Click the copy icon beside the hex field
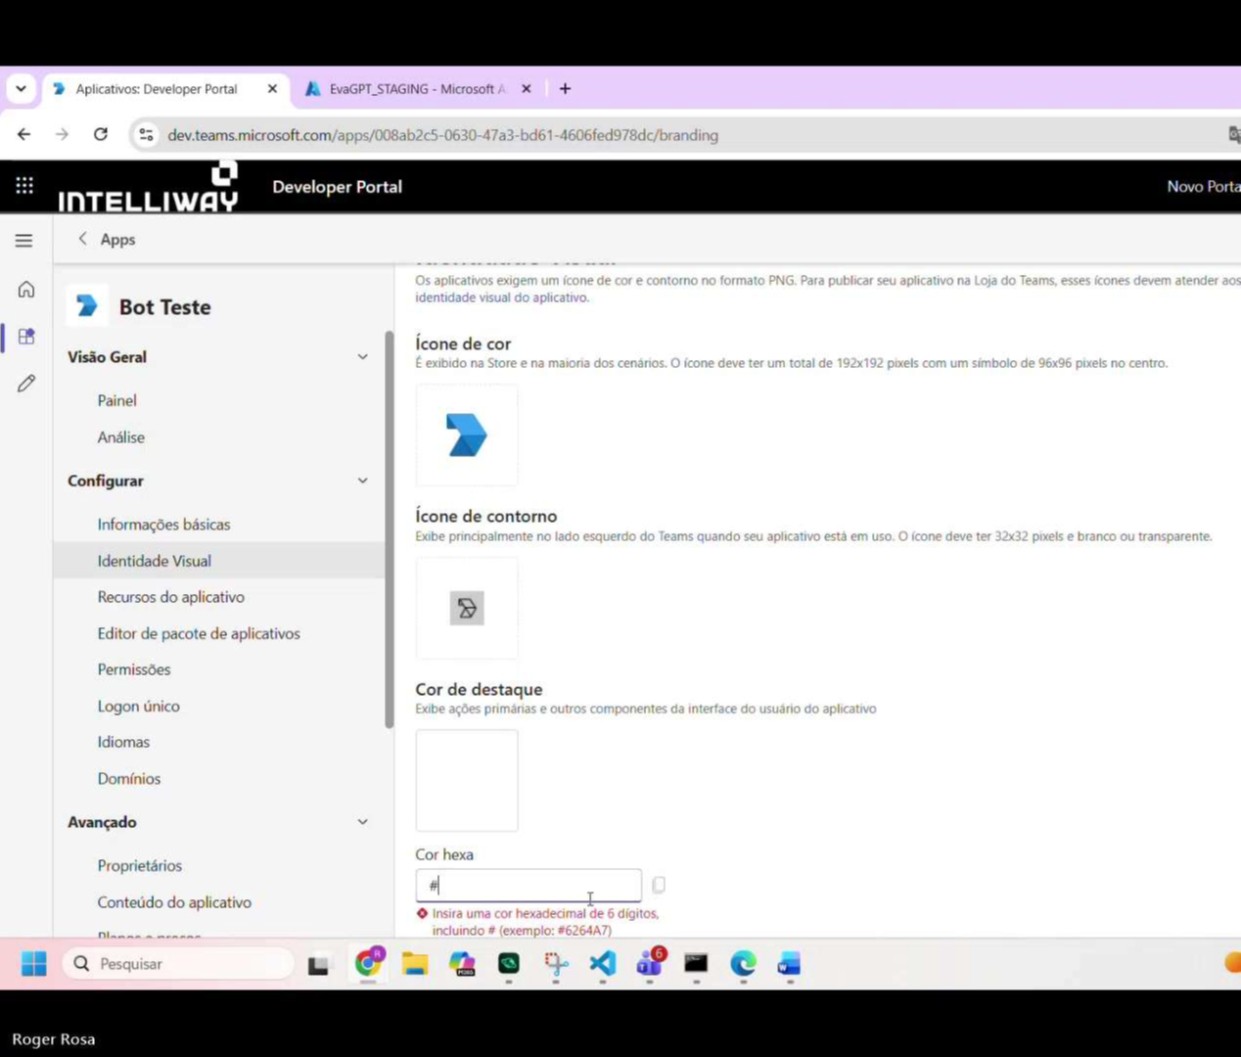Viewport: 1241px width, 1058px height. 658,885
